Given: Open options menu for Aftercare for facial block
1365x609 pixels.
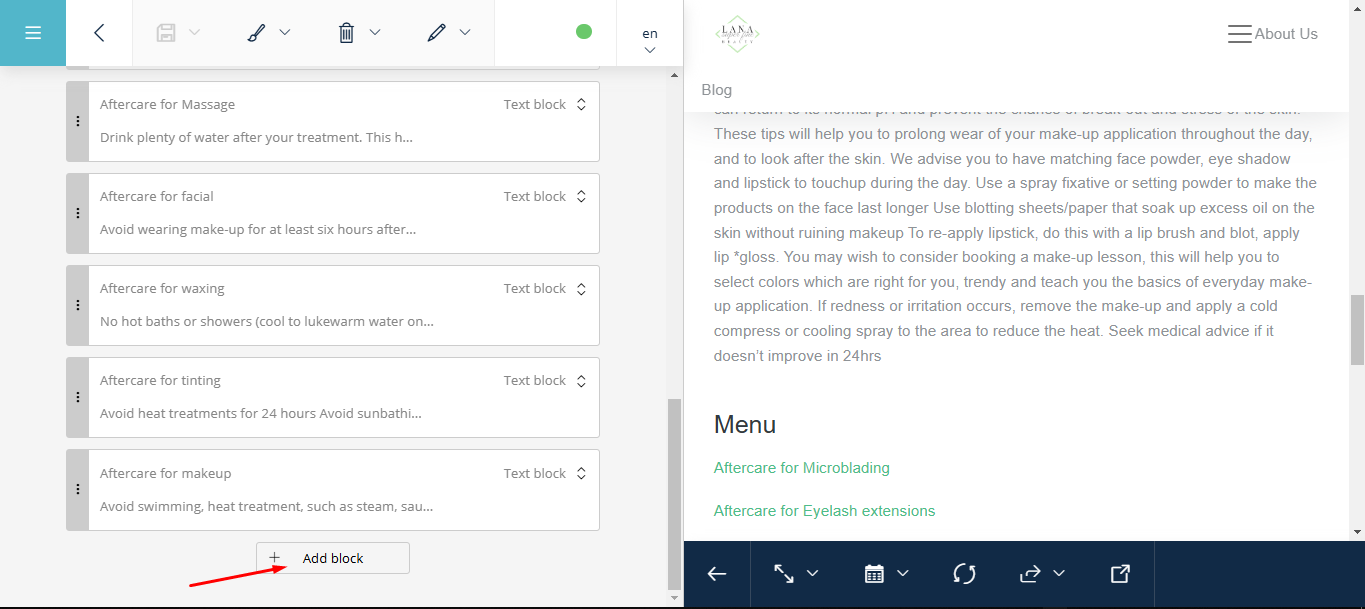Looking at the screenshot, I should (x=78, y=213).
